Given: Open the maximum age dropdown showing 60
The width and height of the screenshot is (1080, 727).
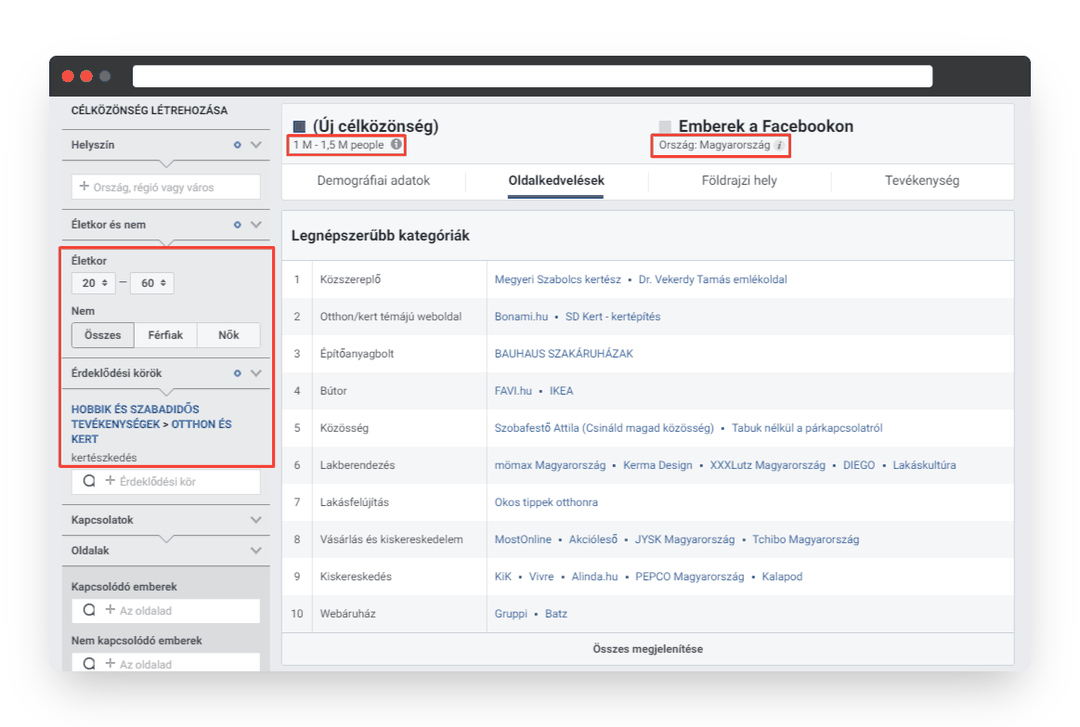Looking at the screenshot, I should tap(152, 283).
